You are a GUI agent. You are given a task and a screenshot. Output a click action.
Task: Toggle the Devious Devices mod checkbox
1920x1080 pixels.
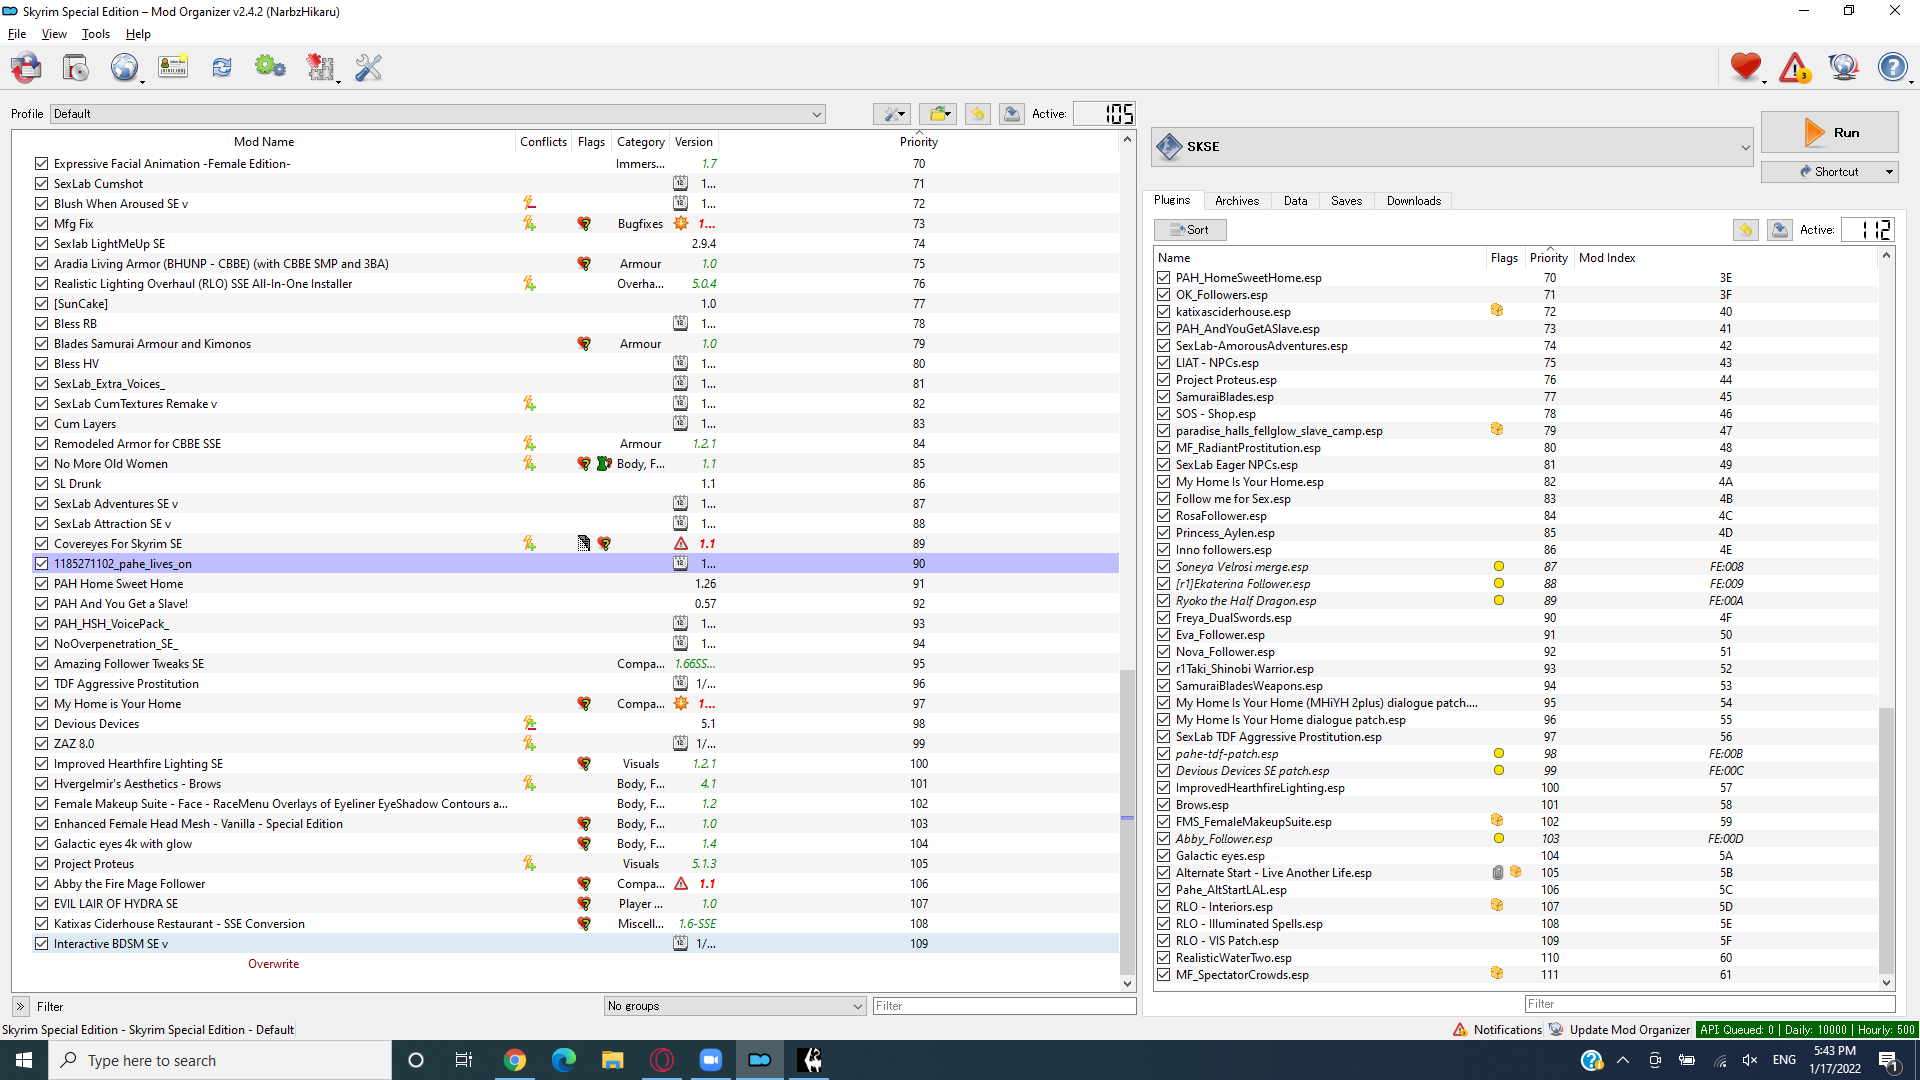pyautogui.click(x=41, y=724)
